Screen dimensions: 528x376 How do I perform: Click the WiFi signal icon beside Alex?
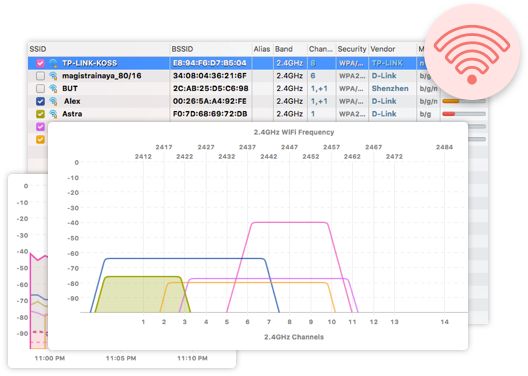click(53, 101)
